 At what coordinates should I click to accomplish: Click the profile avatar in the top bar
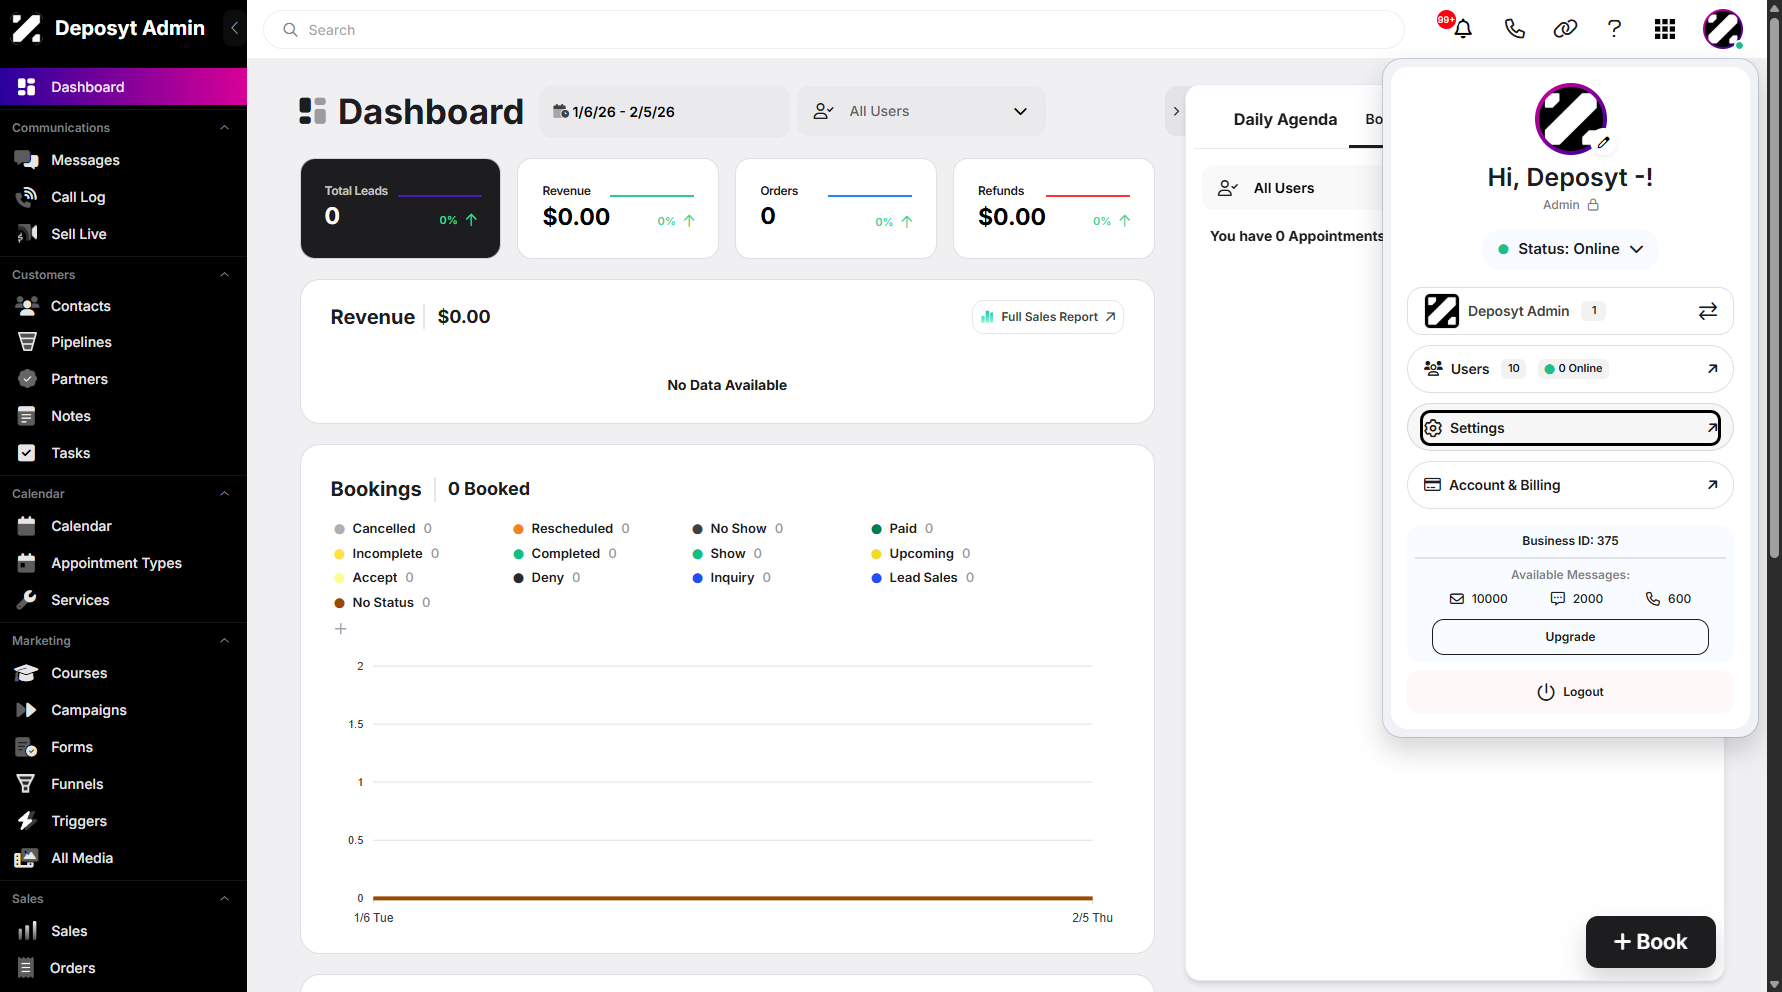point(1723,29)
